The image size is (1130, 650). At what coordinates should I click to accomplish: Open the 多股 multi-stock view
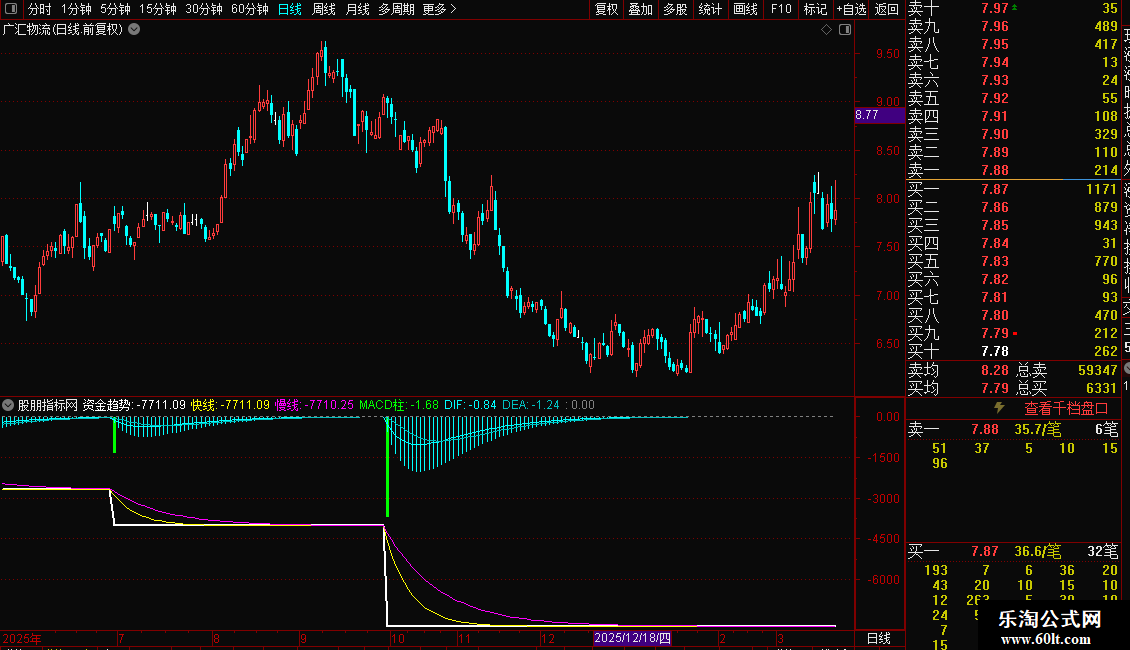pyautogui.click(x=675, y=9)
